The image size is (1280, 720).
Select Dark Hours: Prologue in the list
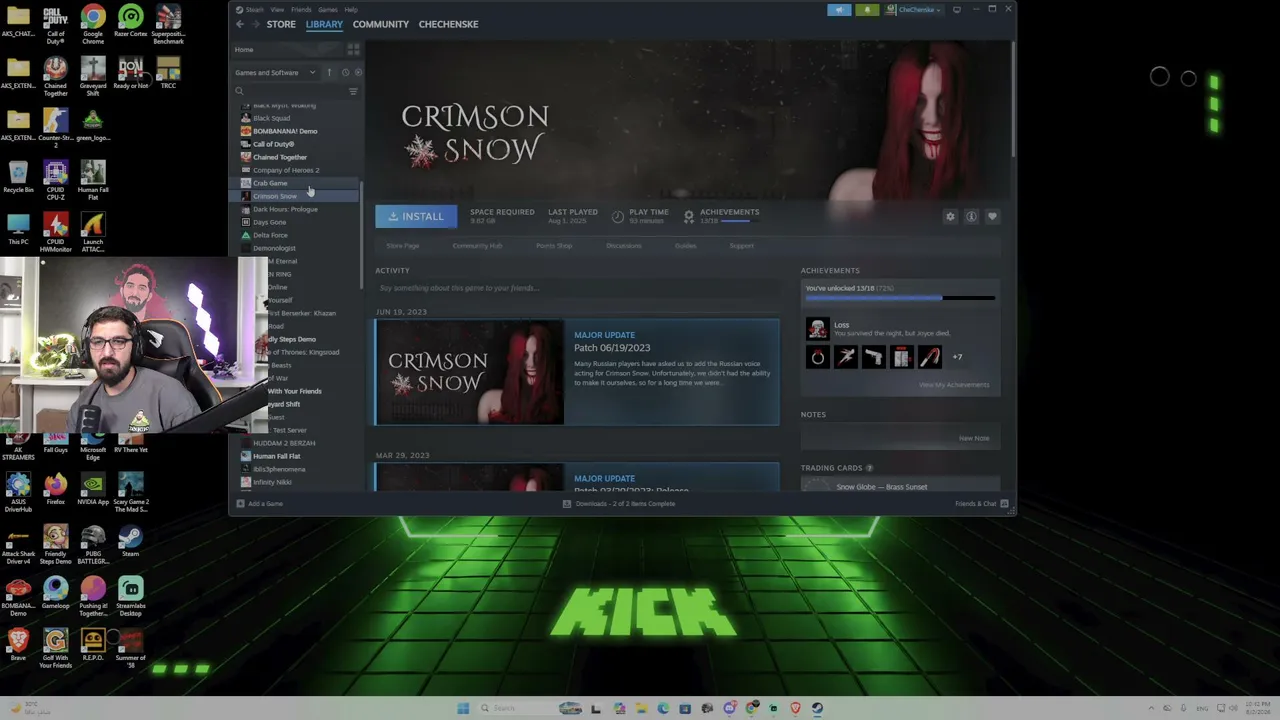tap(284, 209)
